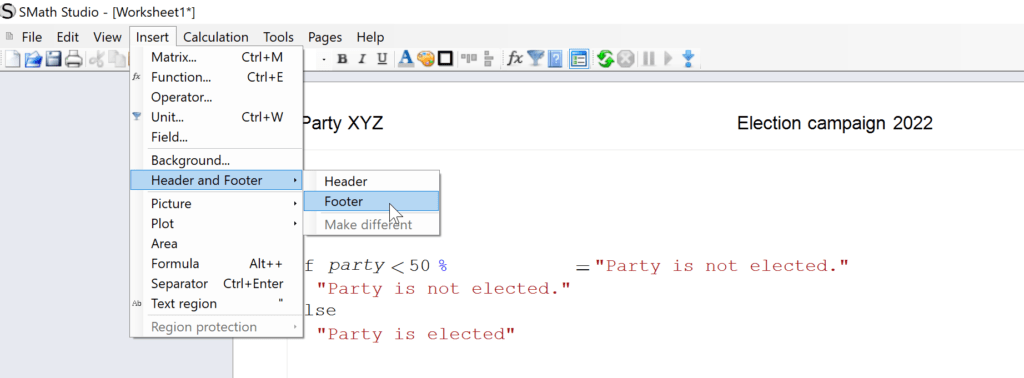Viewport: 1024px width, 378px height.
Task: Toggle Bold text formatting
Action: (x=342, y=59)
